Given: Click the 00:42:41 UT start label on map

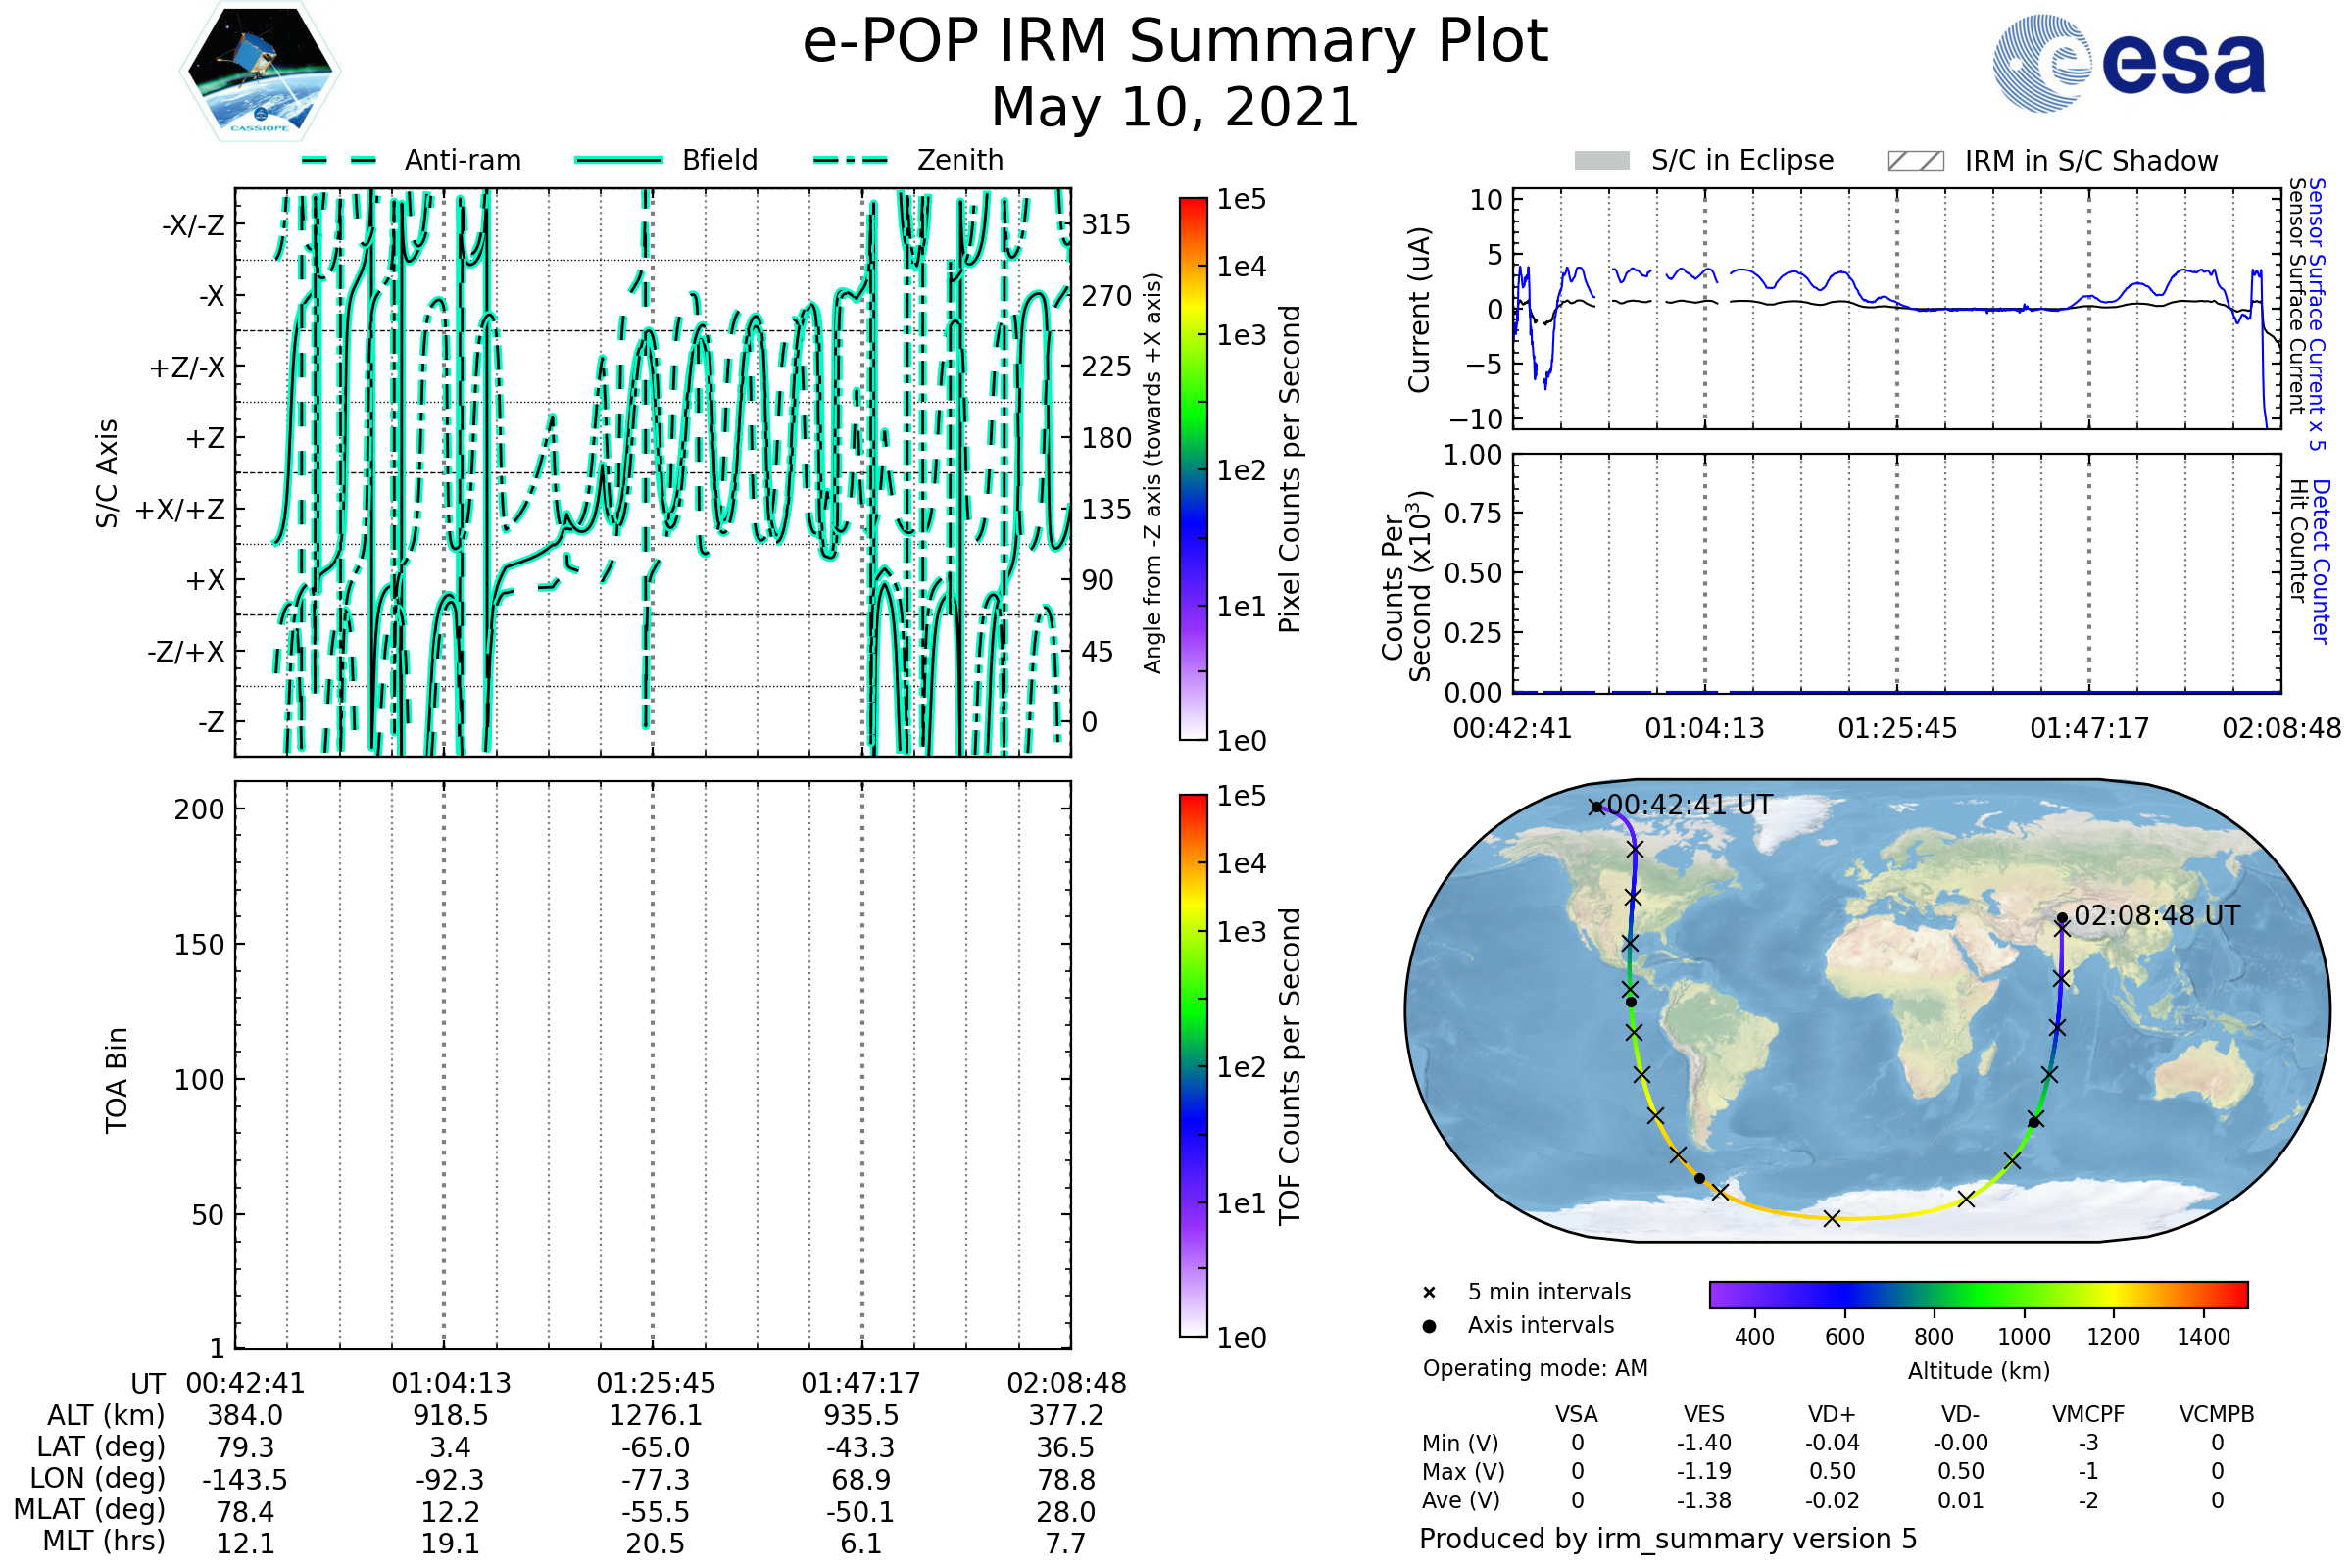Looking at the screenshot, I should point(1690,805).
